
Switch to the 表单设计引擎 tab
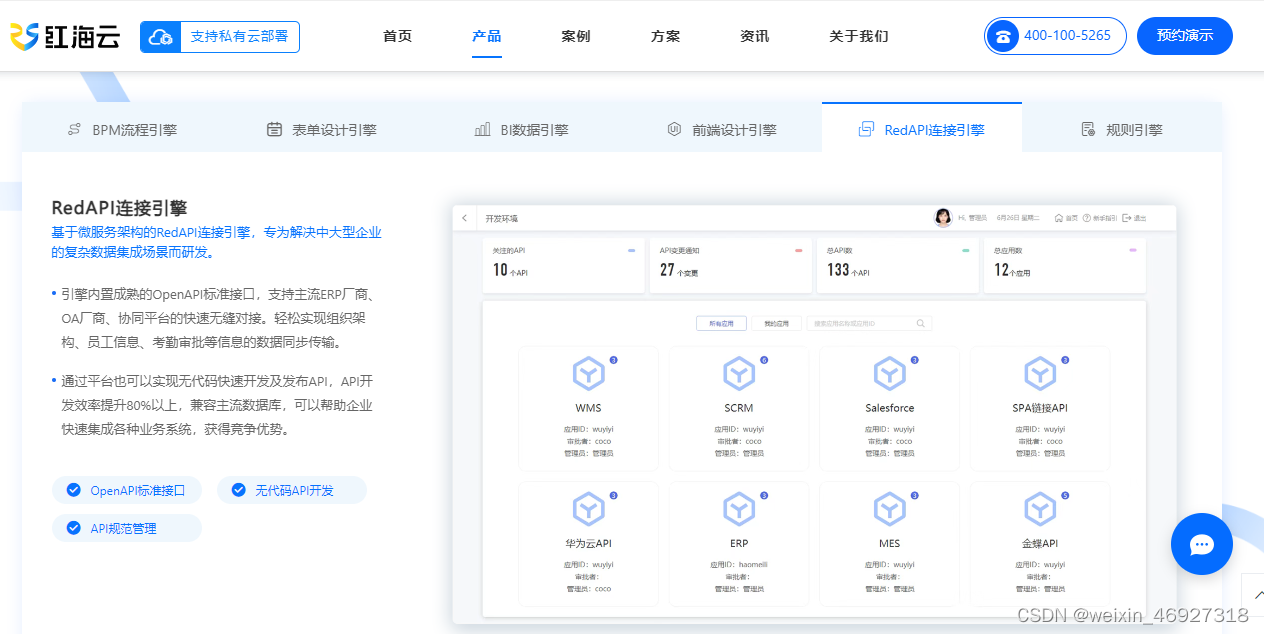pos(322,129)
